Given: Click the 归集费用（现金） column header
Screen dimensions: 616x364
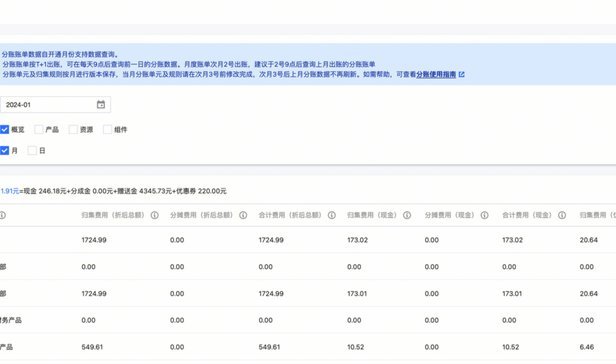Looking at the screenshot, I should tap(372, 215).
